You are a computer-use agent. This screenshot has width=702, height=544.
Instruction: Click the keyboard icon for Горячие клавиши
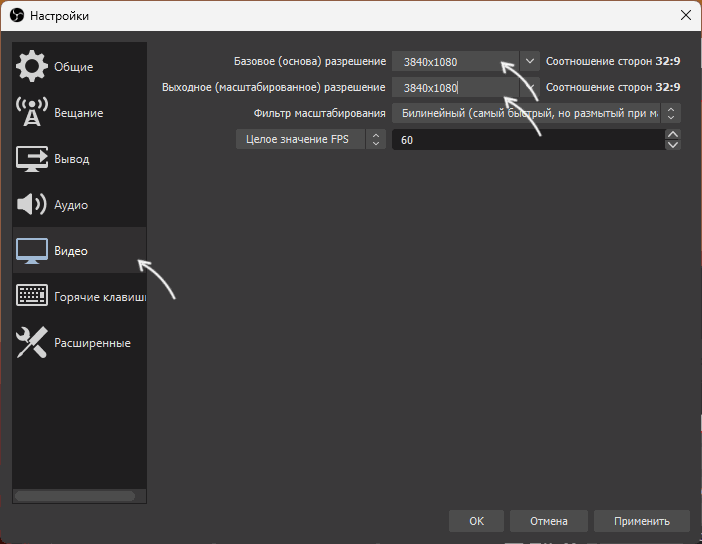[x=32, y=297]
